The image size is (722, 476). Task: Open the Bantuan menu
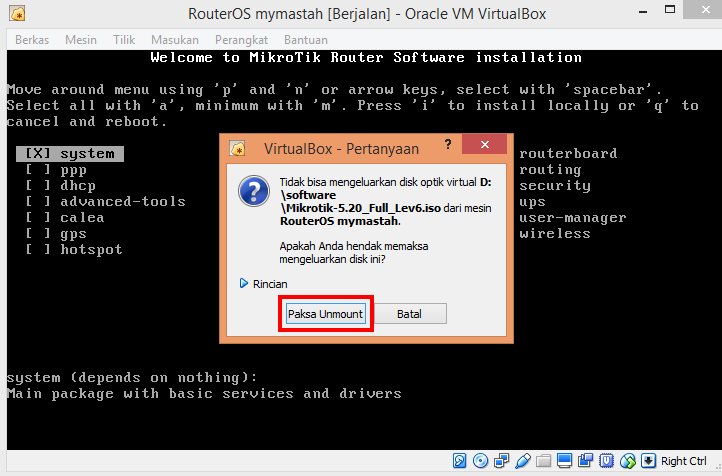point(306,40)
